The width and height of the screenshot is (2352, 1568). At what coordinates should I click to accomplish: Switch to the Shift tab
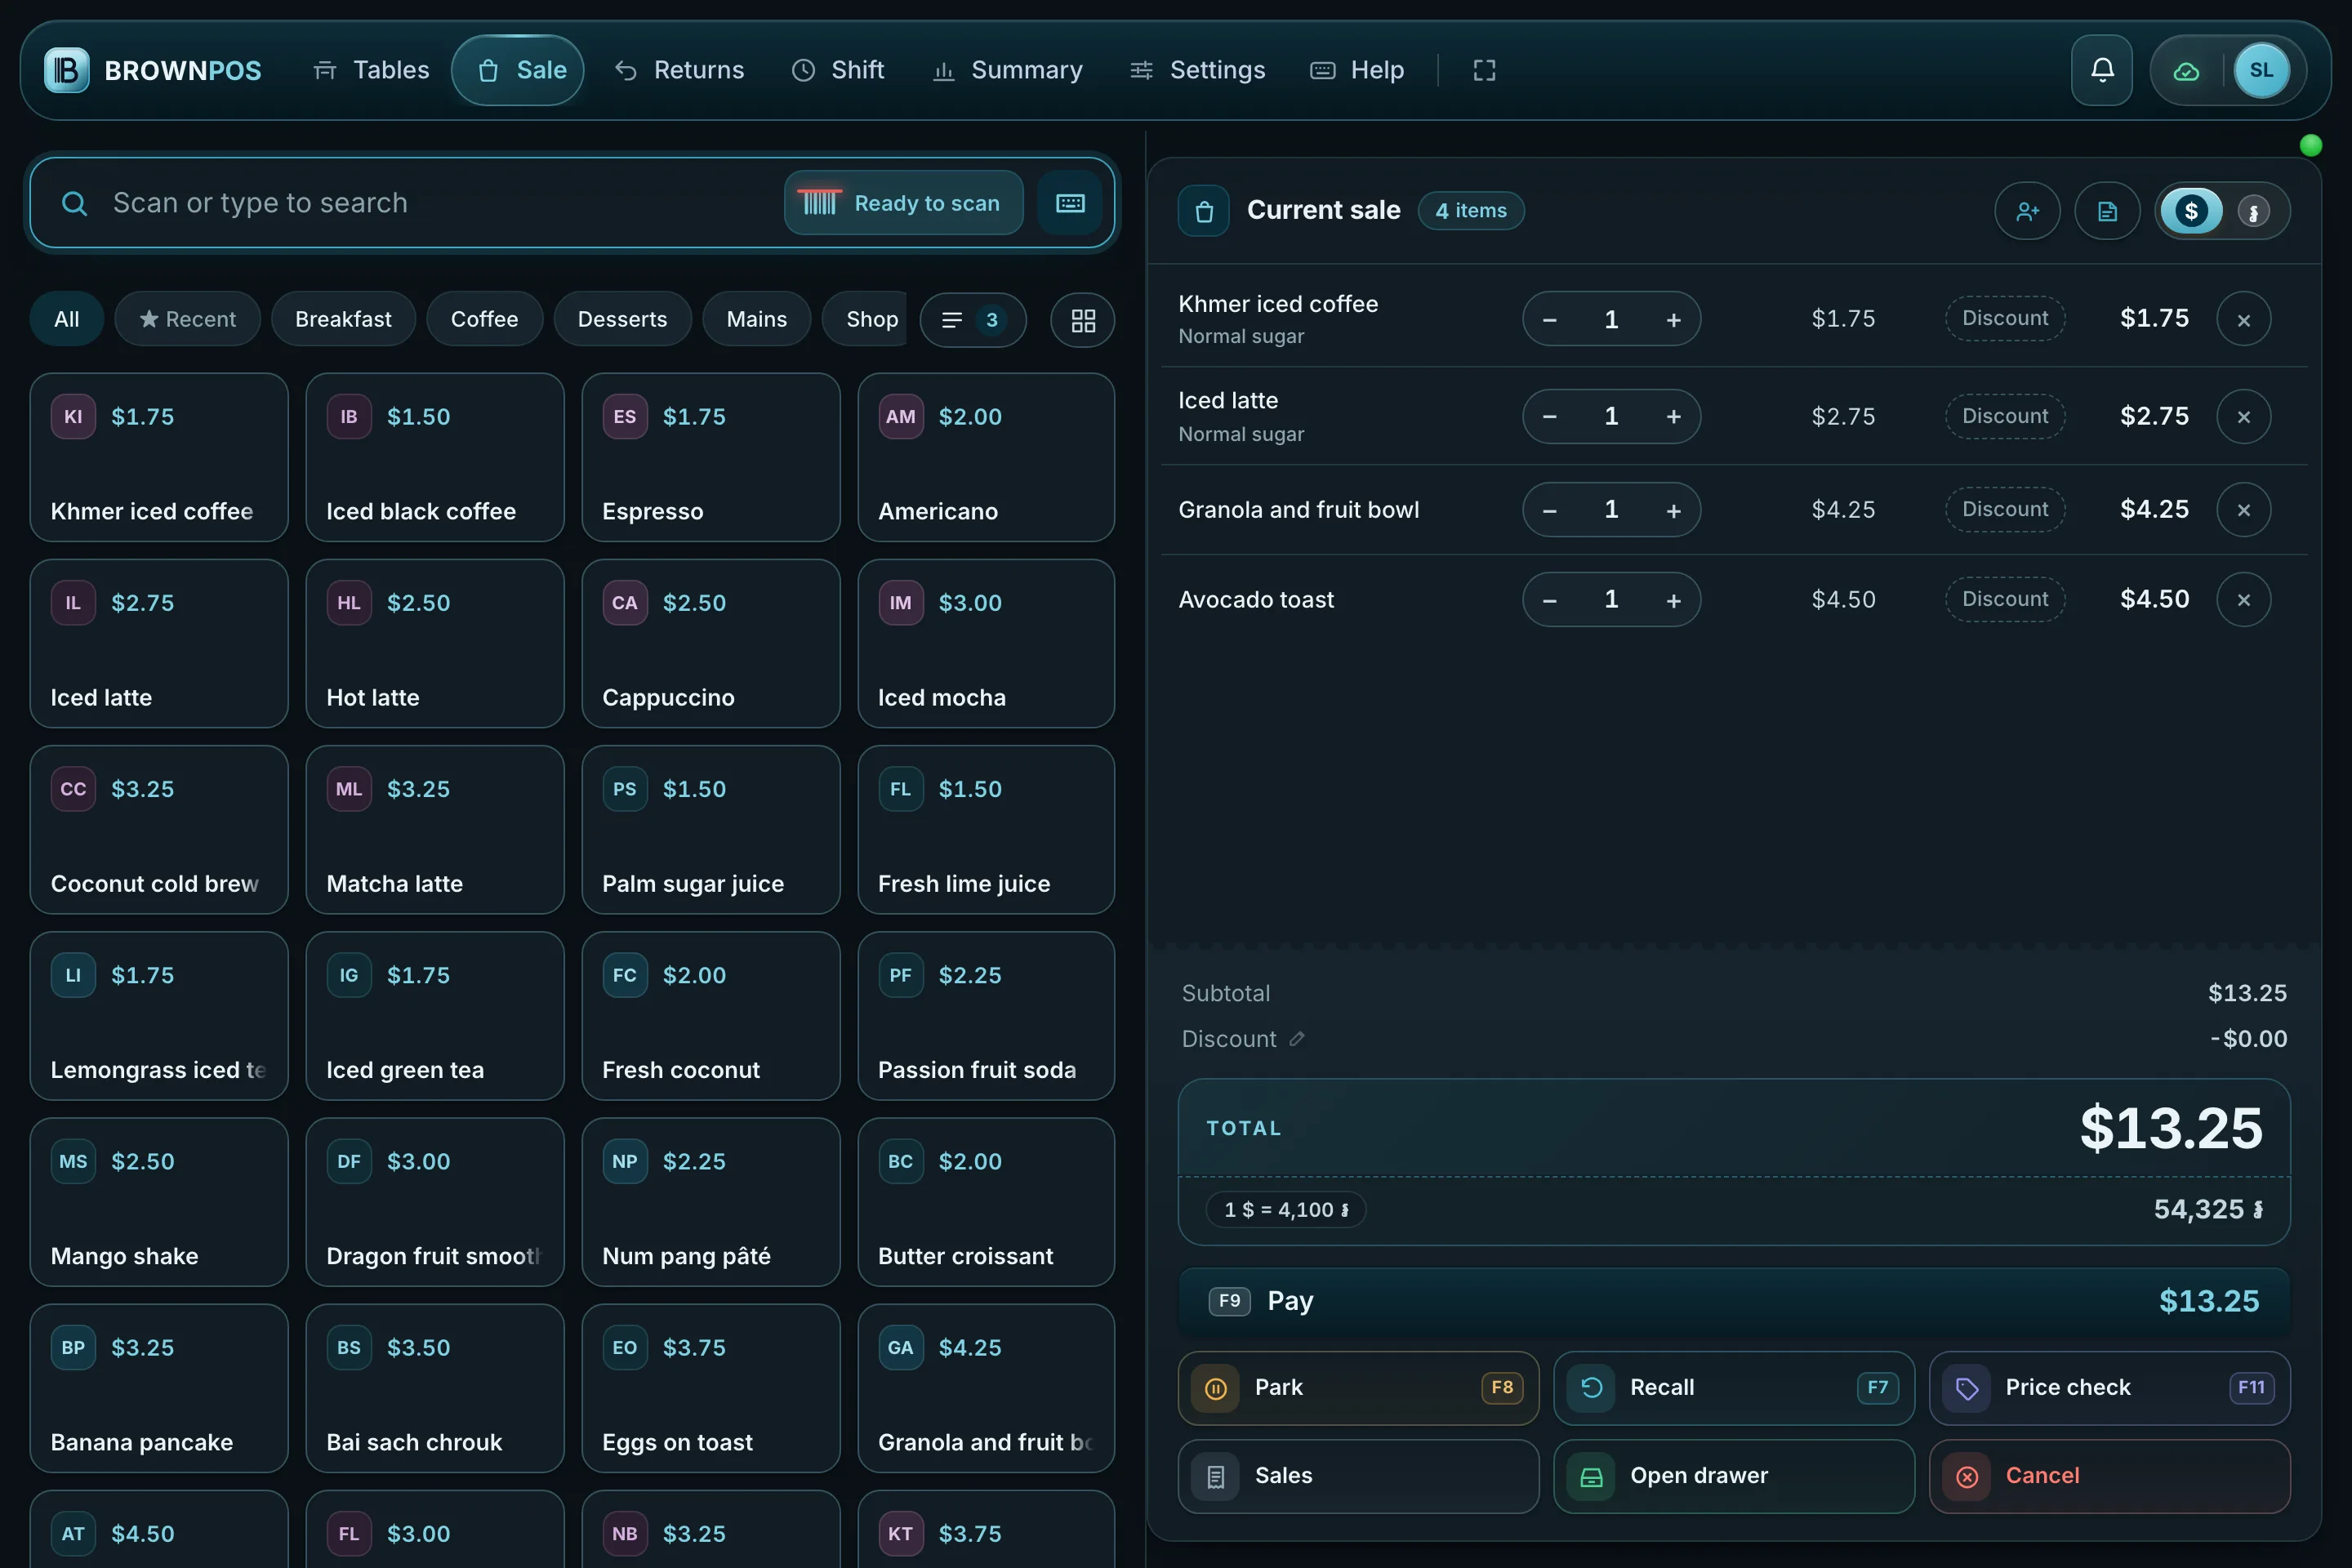tap(838, 70)
